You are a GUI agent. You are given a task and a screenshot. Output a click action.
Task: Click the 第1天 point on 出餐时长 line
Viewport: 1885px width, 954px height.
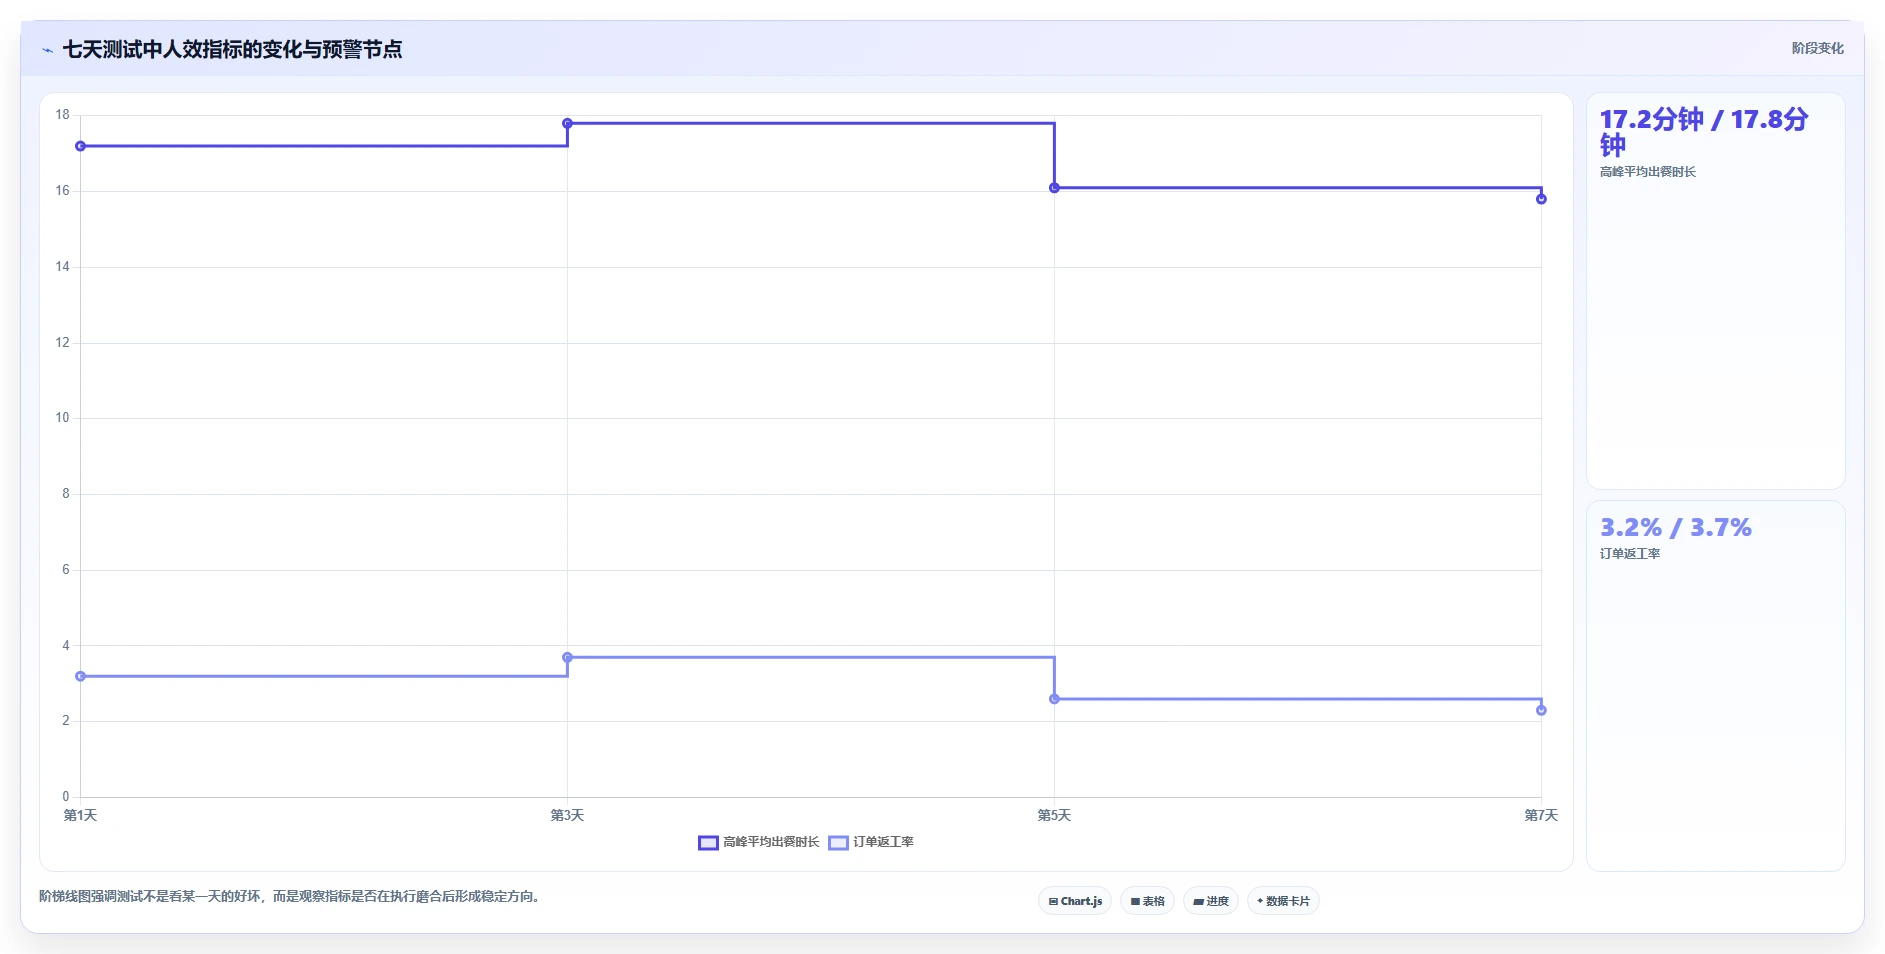click(x=80, y=146)
